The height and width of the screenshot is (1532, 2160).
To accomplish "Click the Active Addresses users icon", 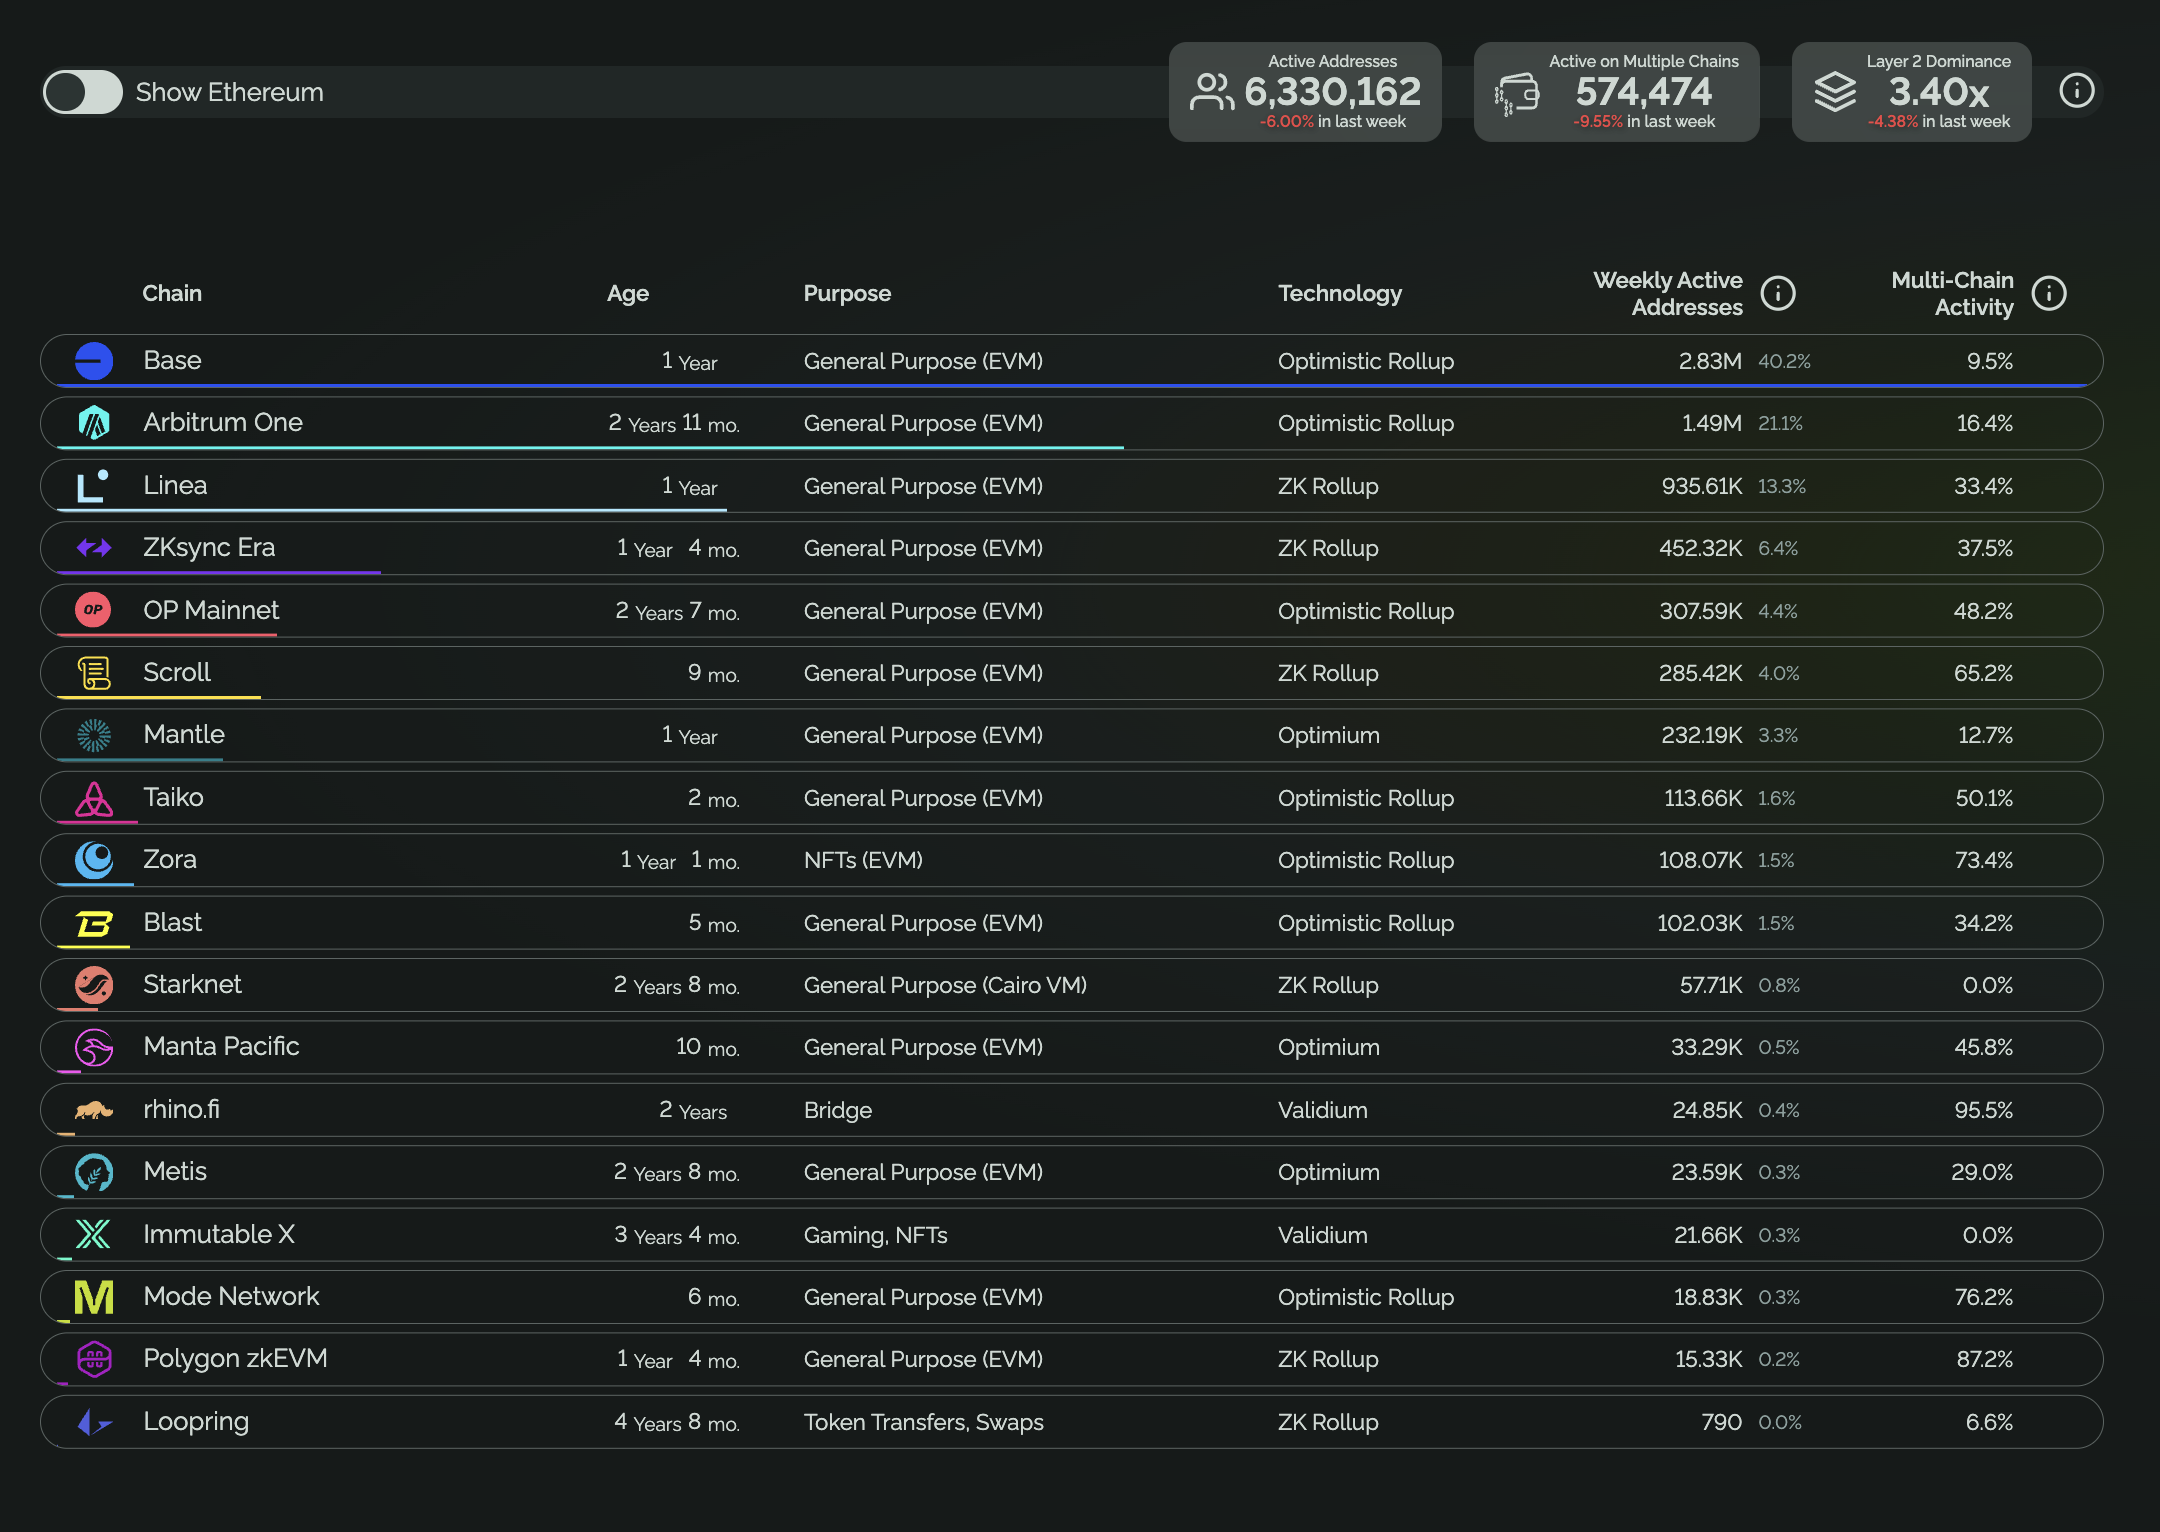I will 1212,92.
